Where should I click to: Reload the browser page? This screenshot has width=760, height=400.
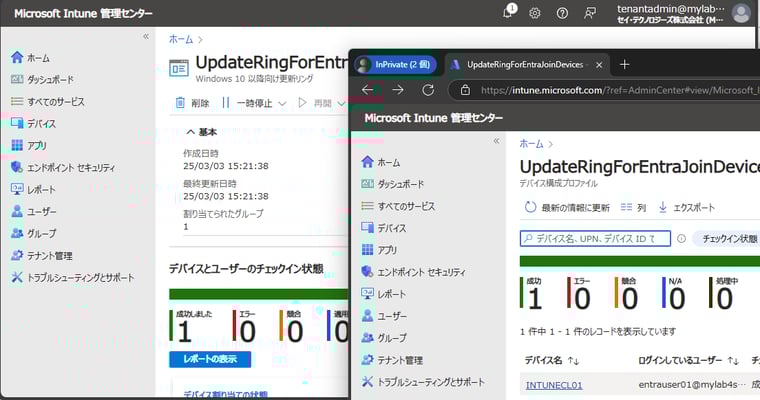[428, 90]
